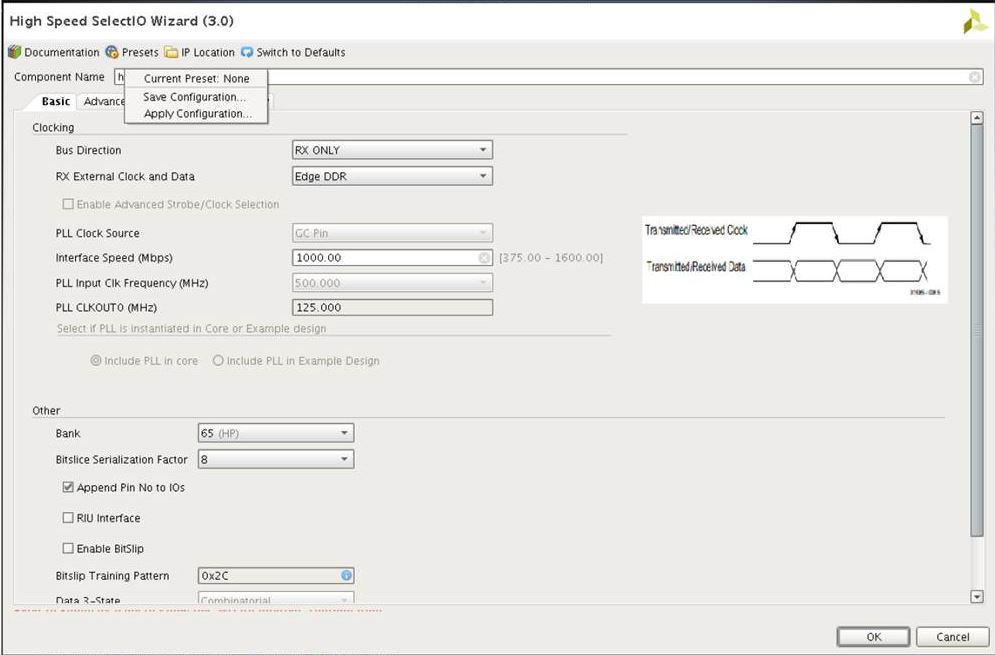995x655 pixels.
Task: Select Apply Configuration menu entry
Action: click(x=197, y=114)
